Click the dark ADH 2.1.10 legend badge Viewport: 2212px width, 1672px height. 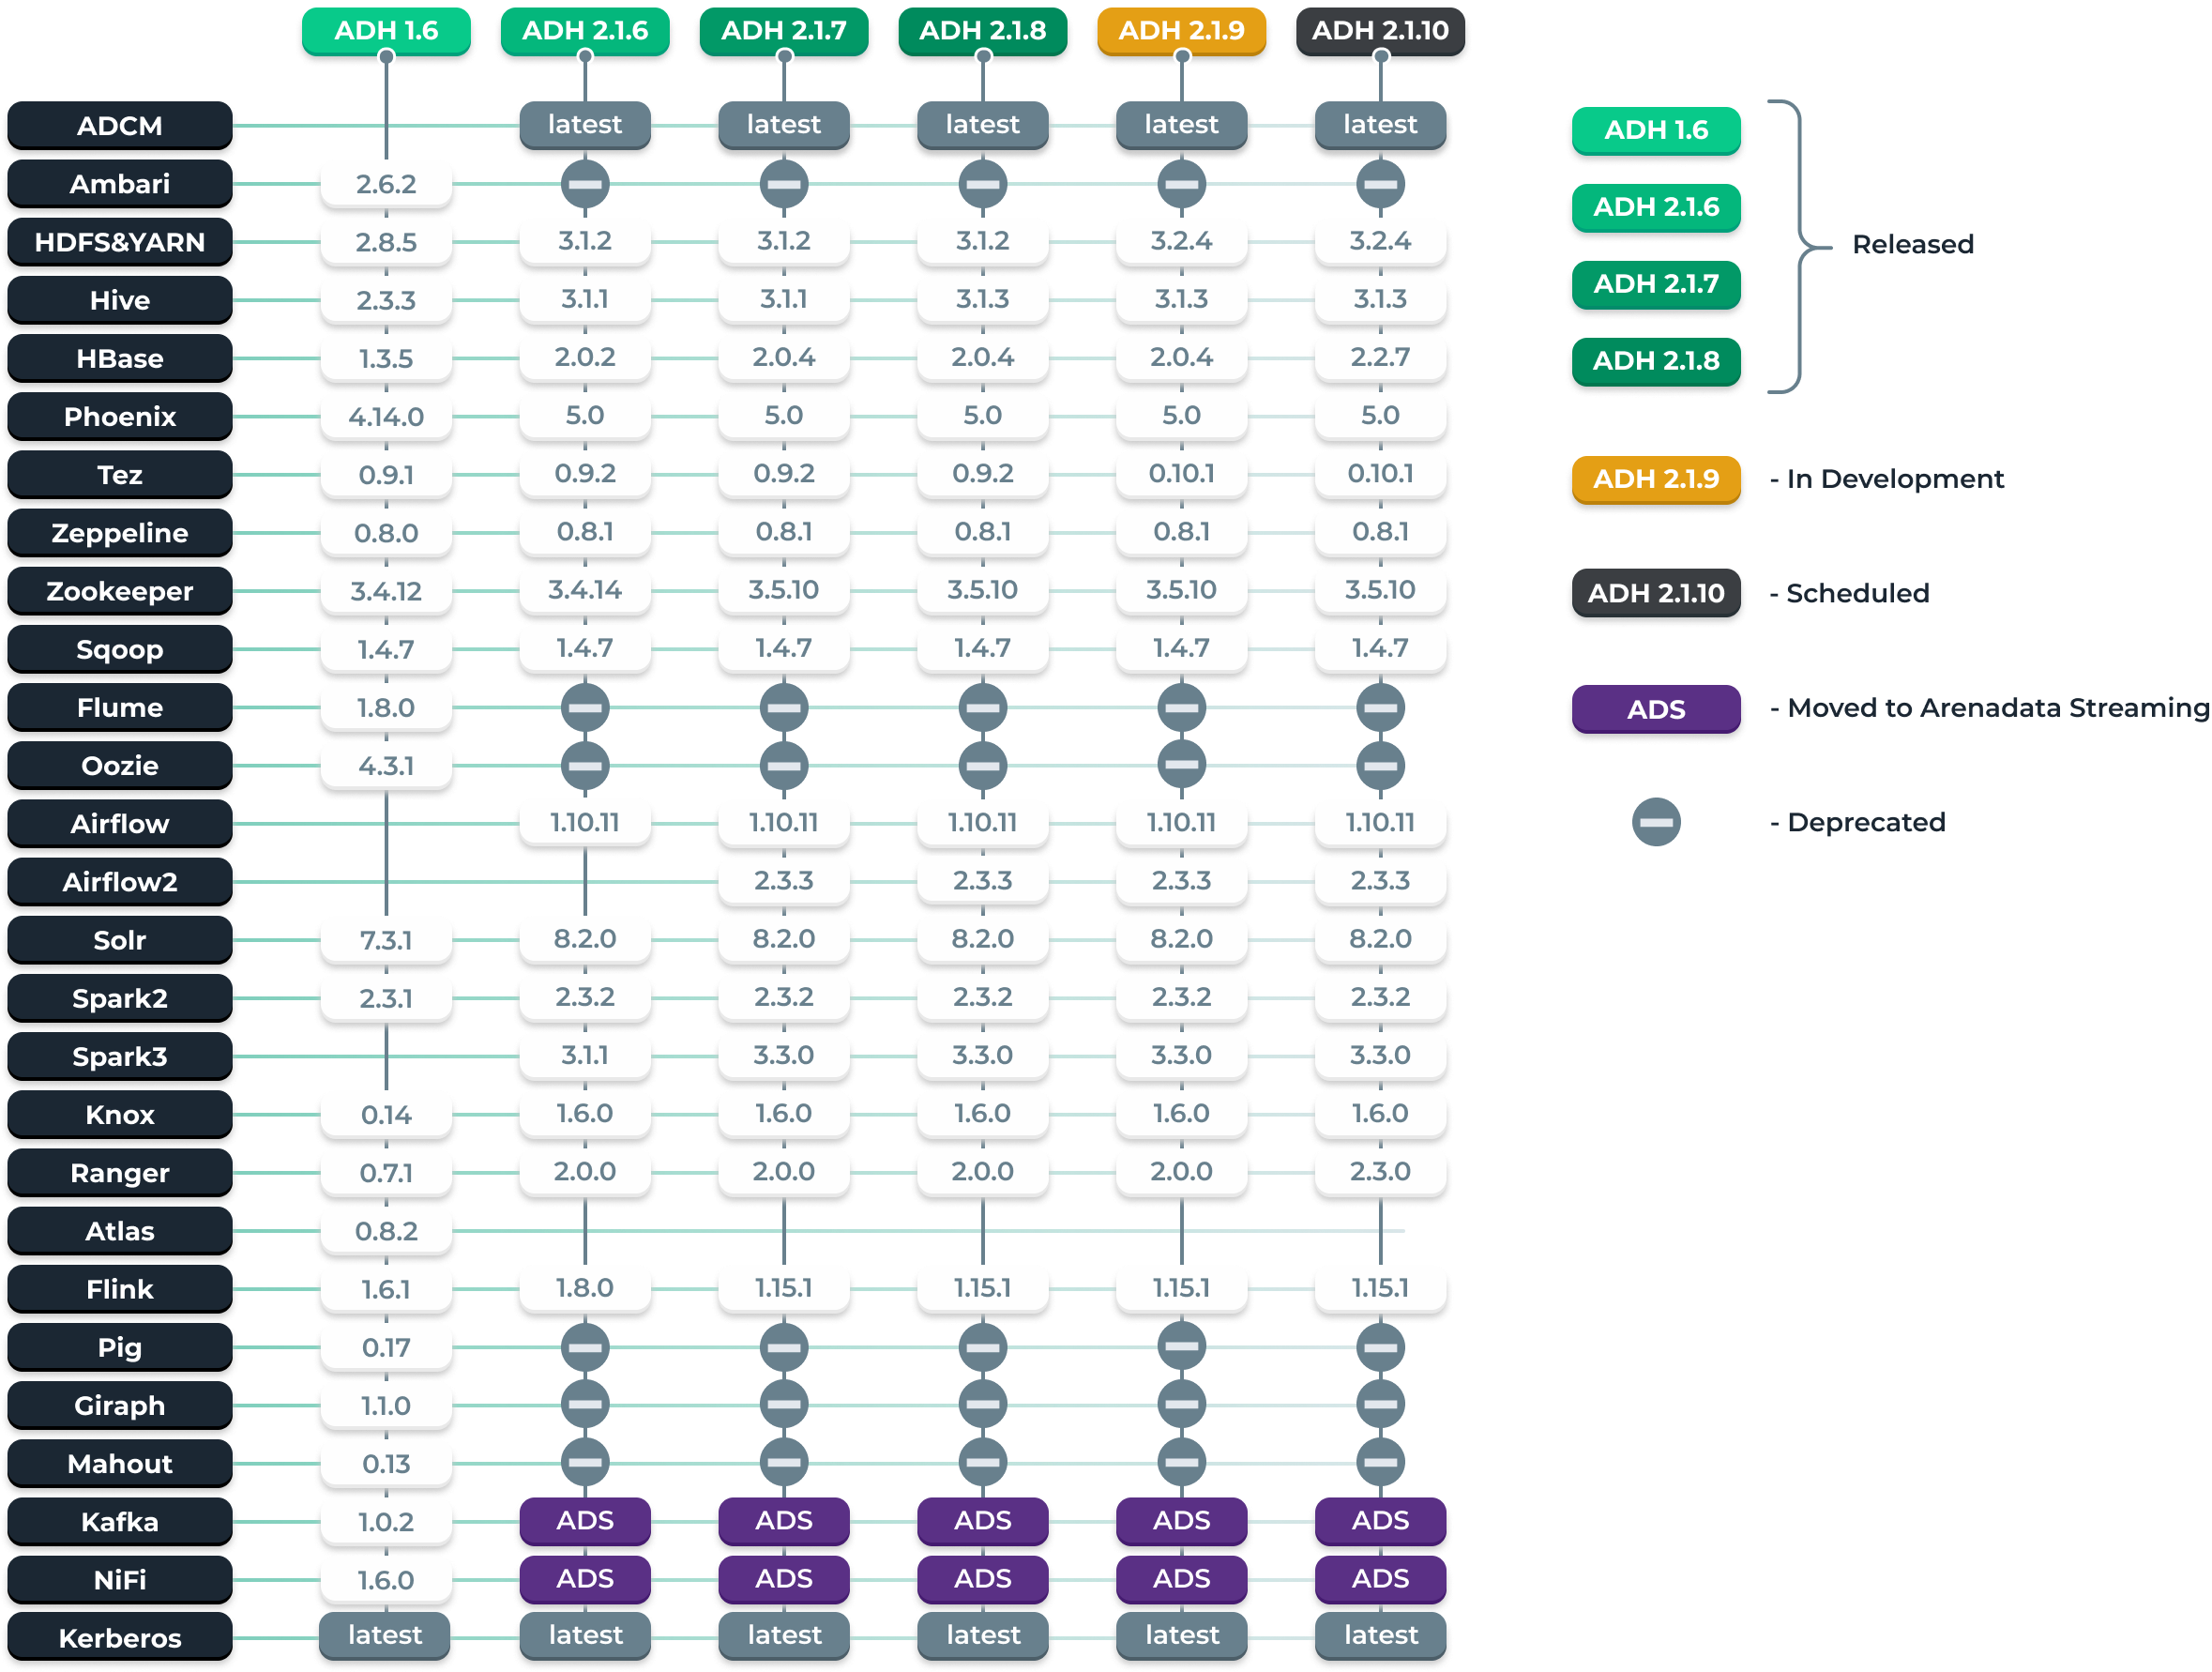1656,593
